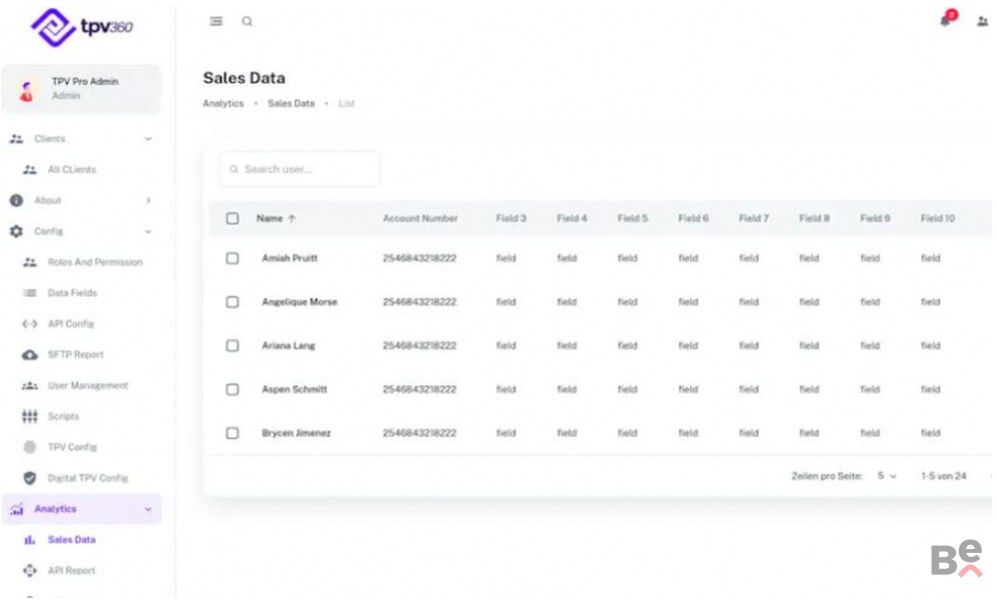The width and height of the screenshot is (997, 600).
Task: Click the hamburger menu icon in header
Action: click(216, 22)
